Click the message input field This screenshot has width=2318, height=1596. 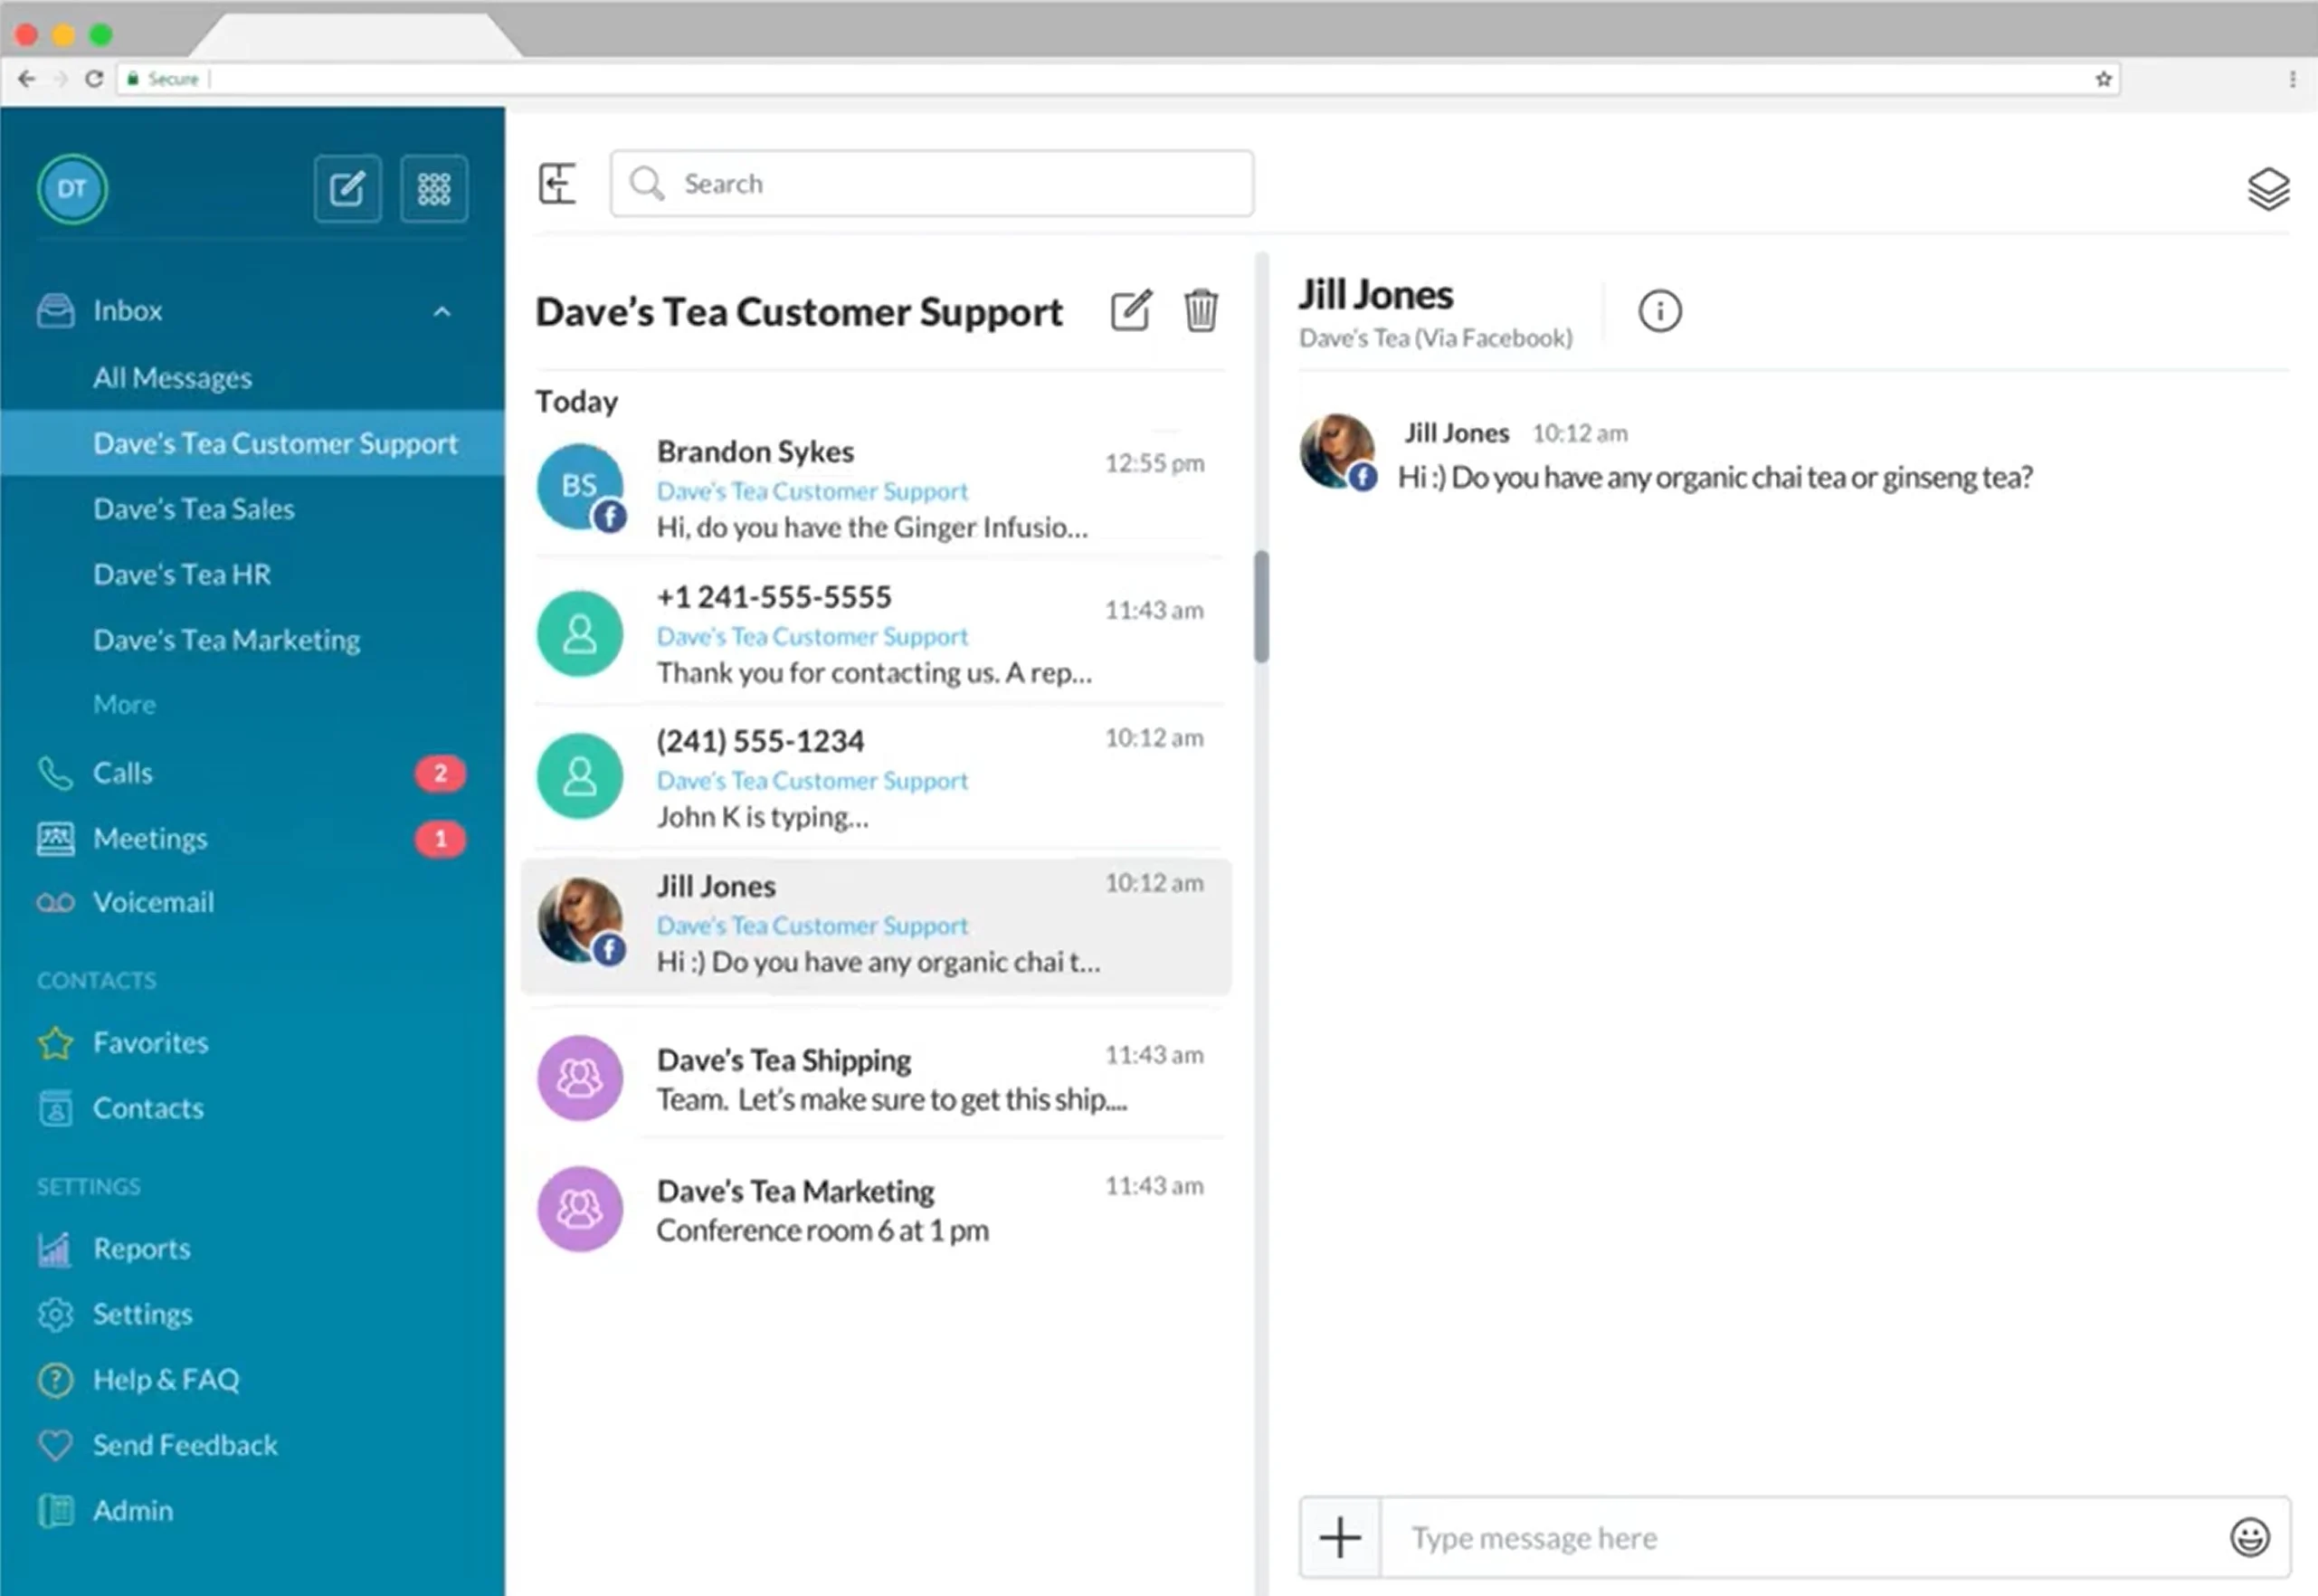(1800, 1536)
